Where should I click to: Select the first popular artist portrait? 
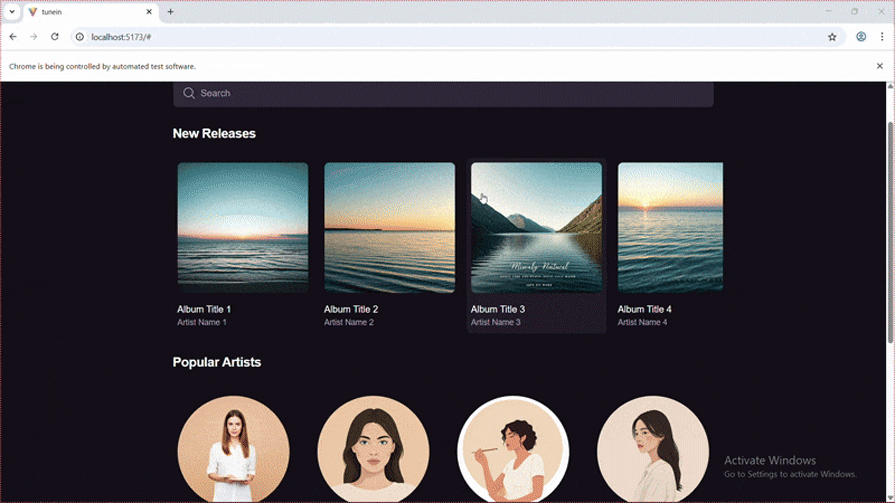pyautogui.click(x=233, y=450)
